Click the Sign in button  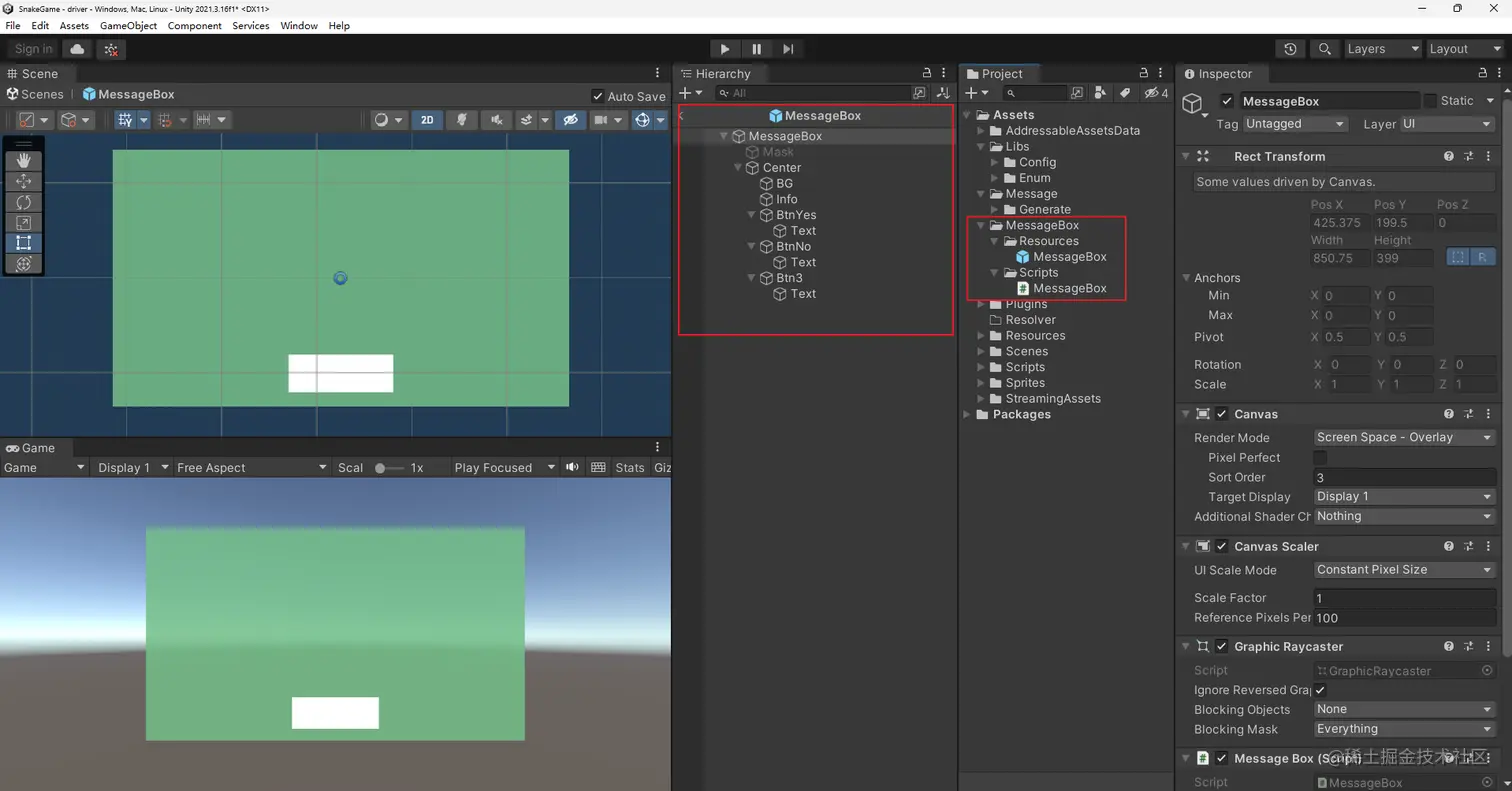pyautogui.click(x=31, y=48)
